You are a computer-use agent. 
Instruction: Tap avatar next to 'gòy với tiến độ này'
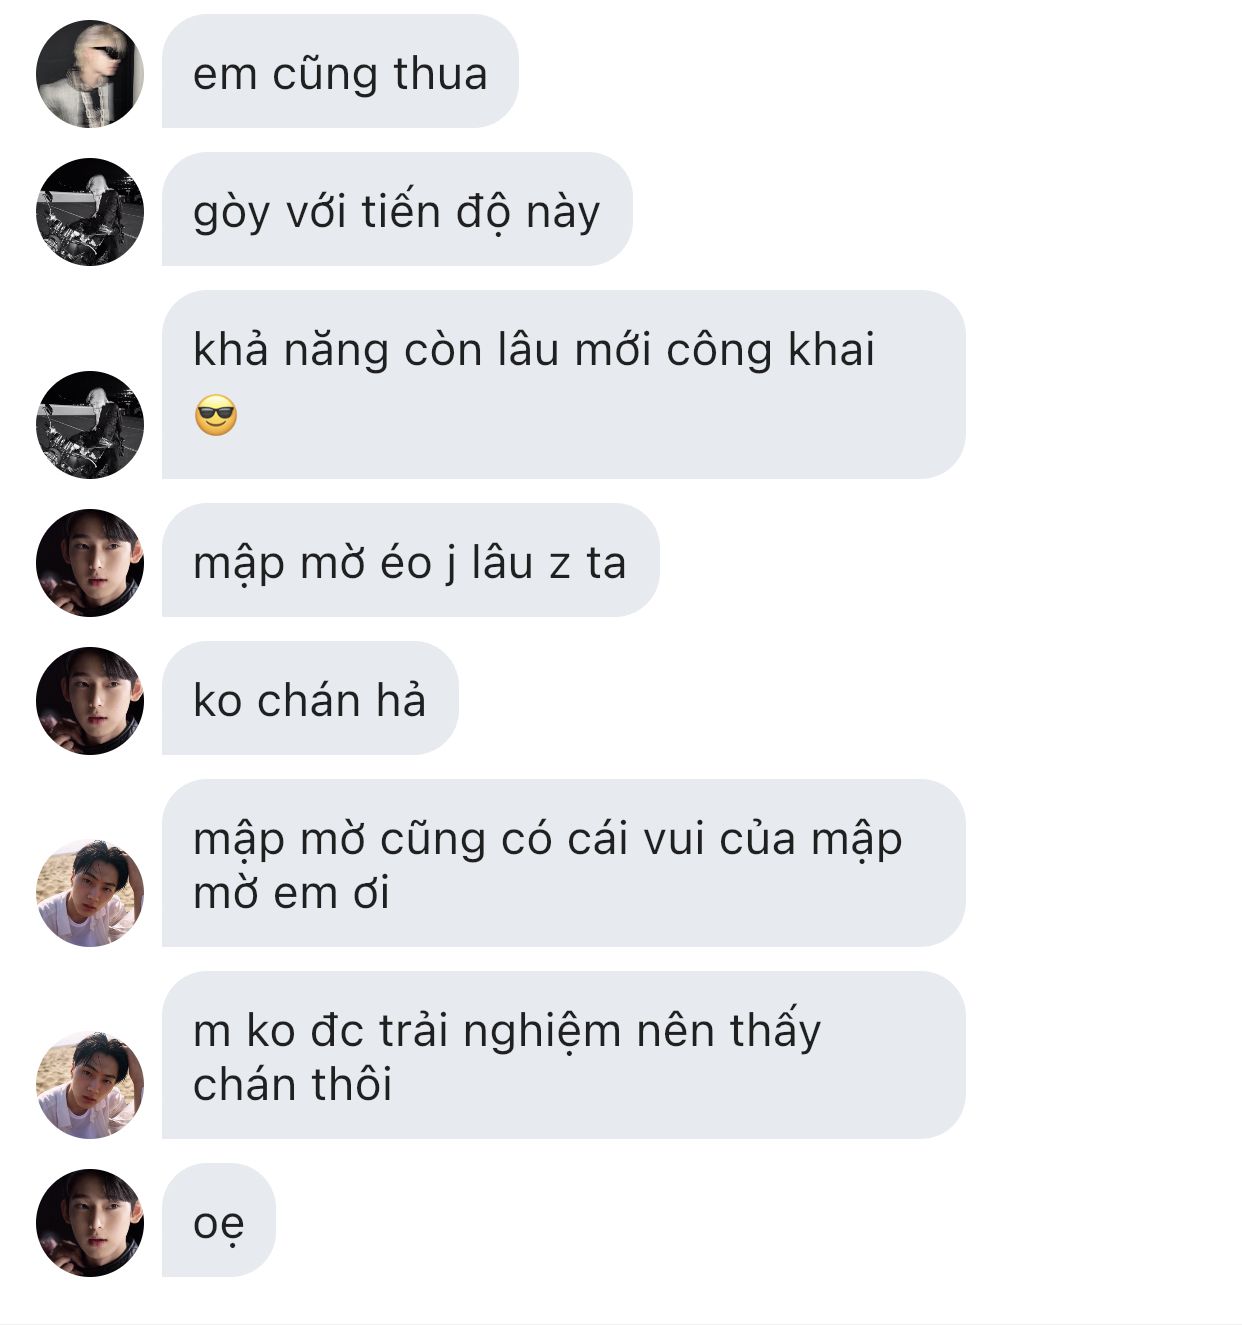tap(90, 212)
